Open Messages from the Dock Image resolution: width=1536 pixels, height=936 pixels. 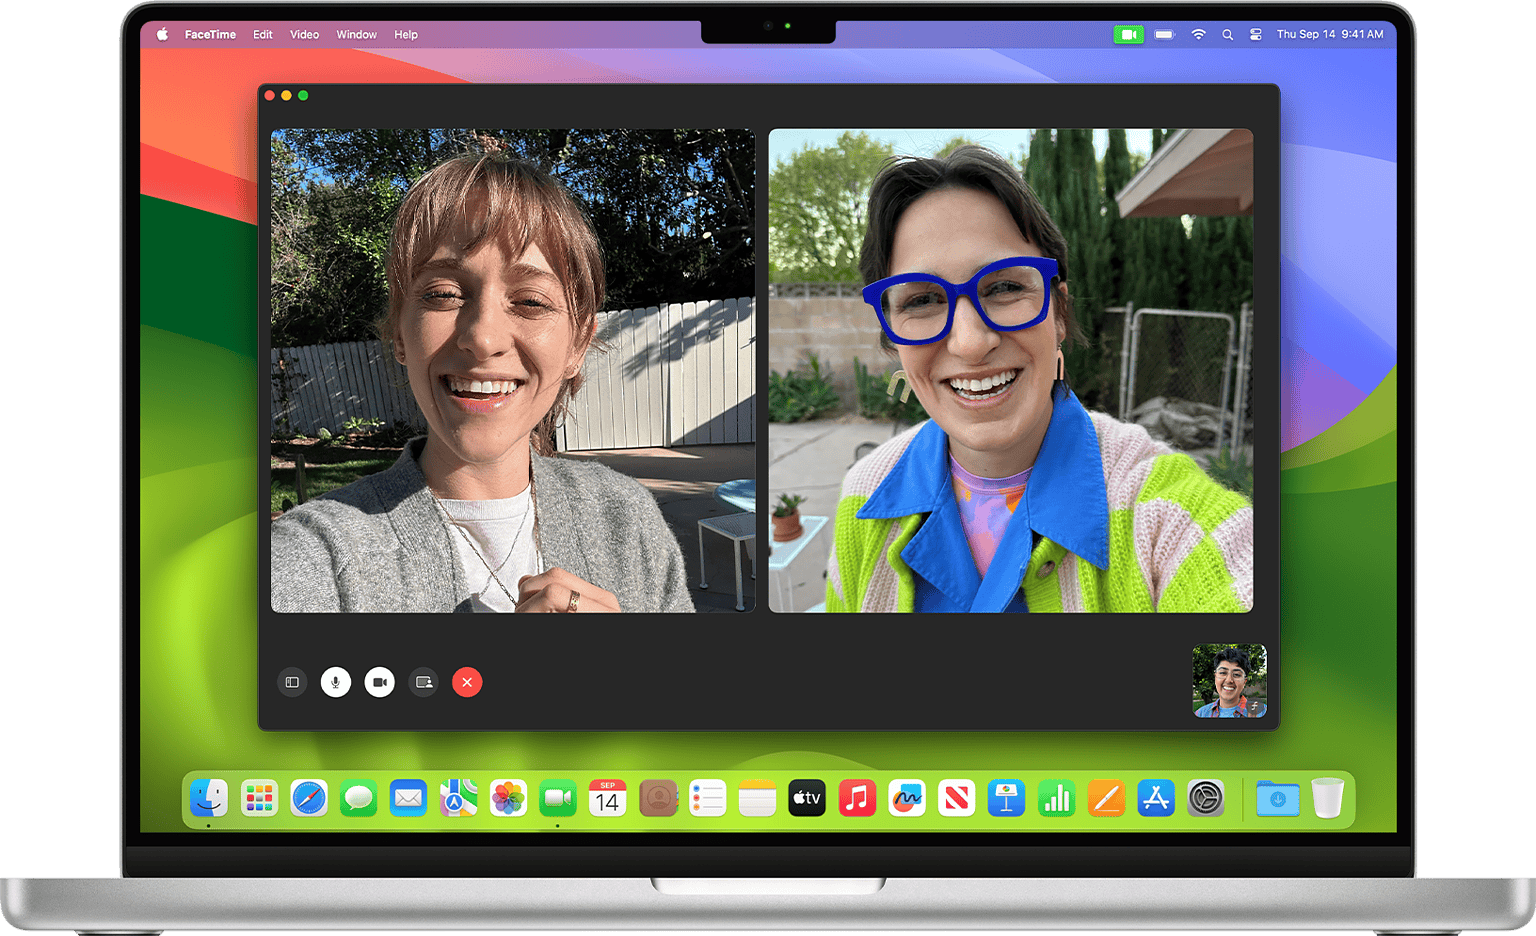359,798
